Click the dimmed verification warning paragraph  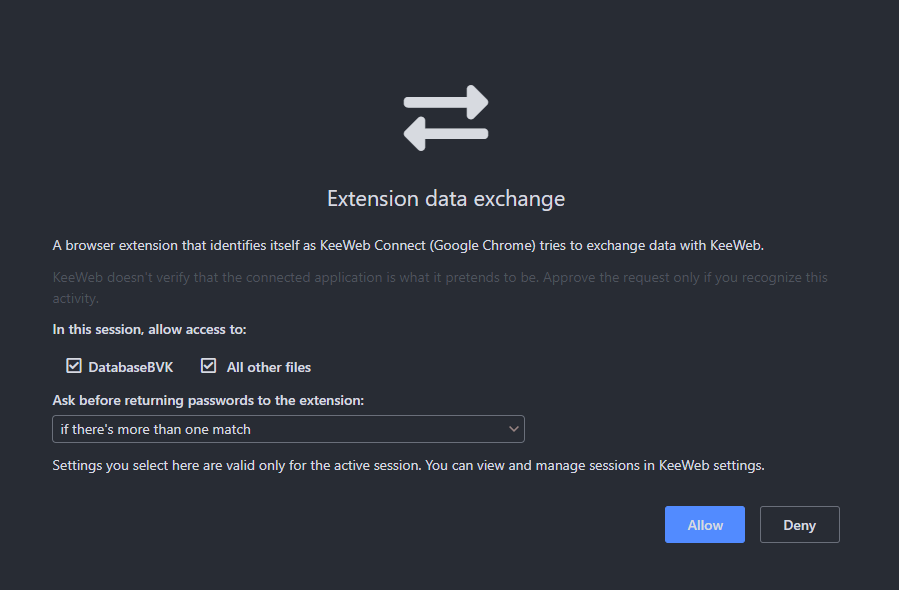(x=440, y=287)
